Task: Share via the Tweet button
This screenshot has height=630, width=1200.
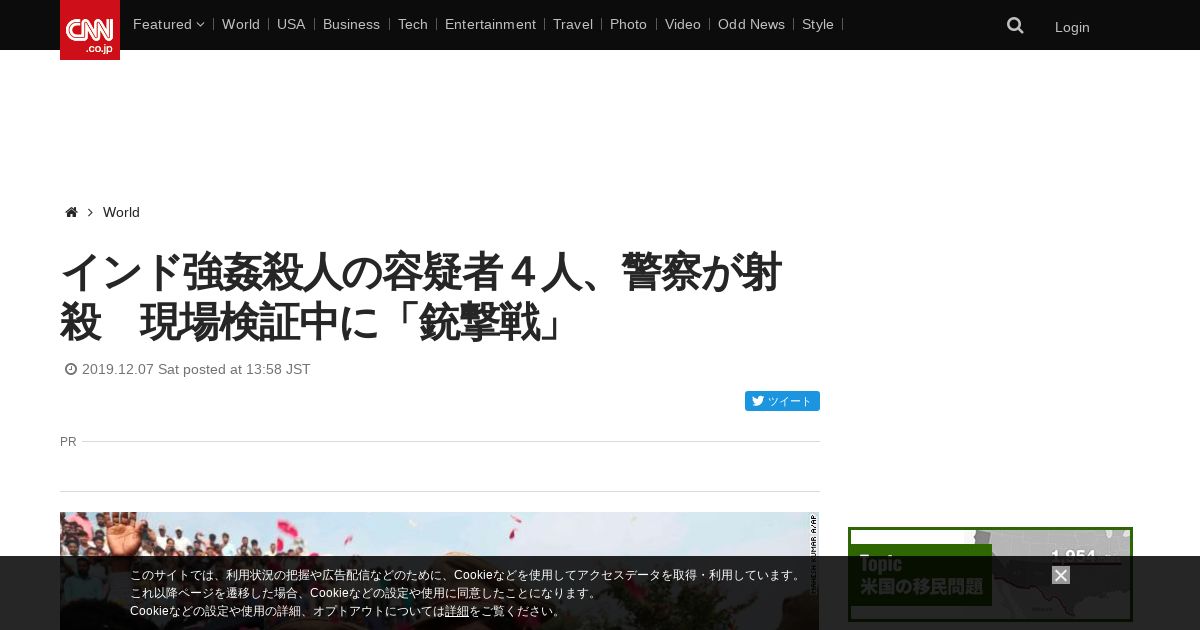Action: 782,401
